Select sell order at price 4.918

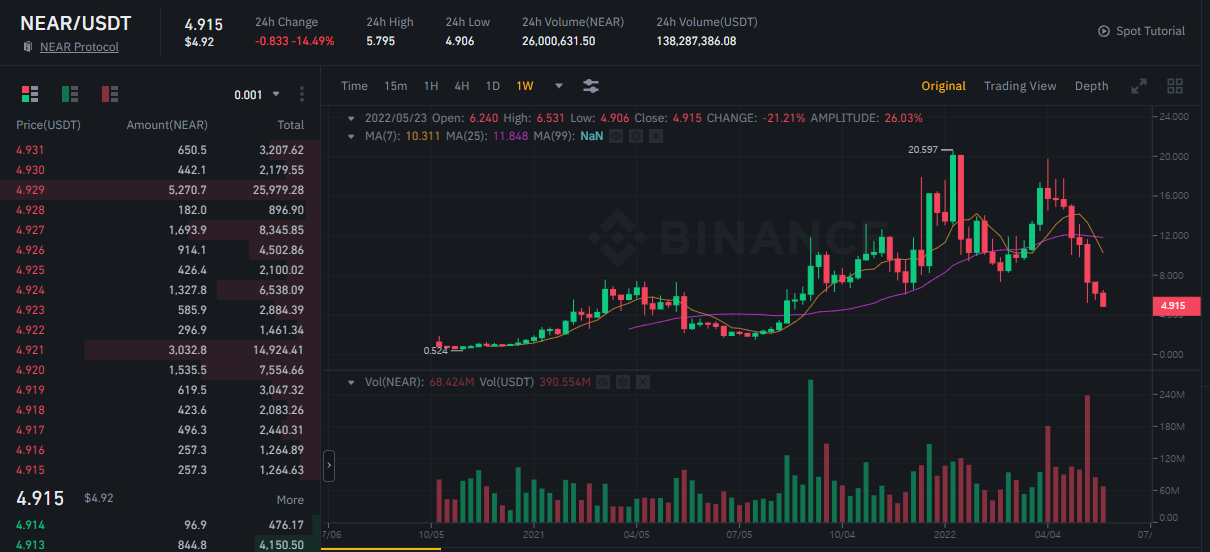[x=160, y=410]
